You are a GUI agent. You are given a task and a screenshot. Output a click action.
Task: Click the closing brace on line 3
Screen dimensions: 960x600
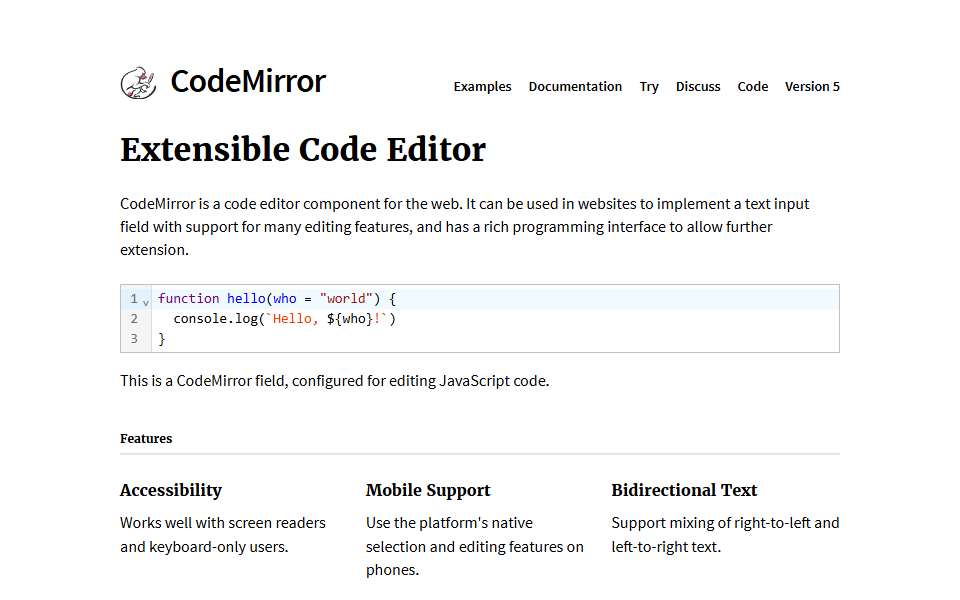point(162,339)
